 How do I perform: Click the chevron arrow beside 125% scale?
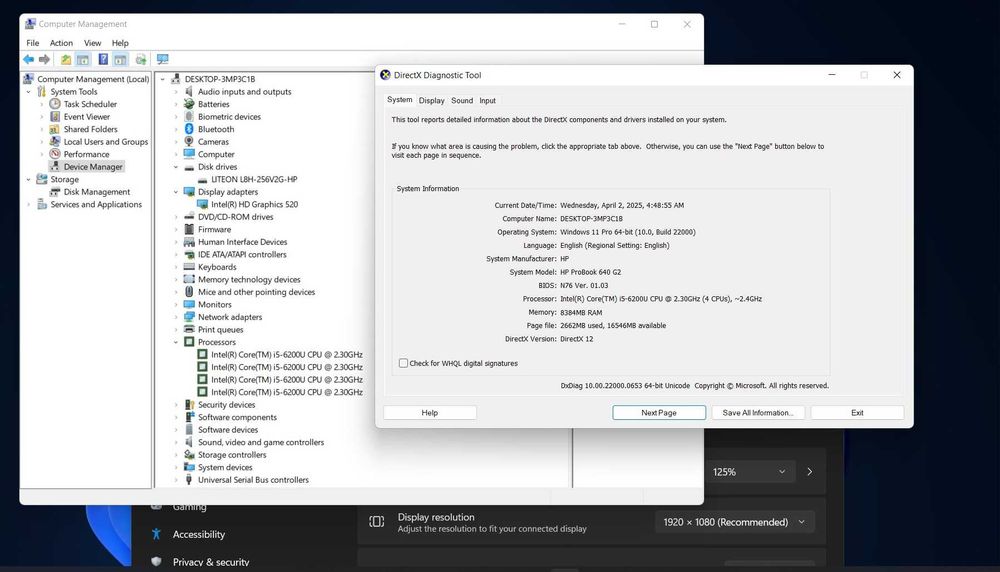[x=810, y=472]
